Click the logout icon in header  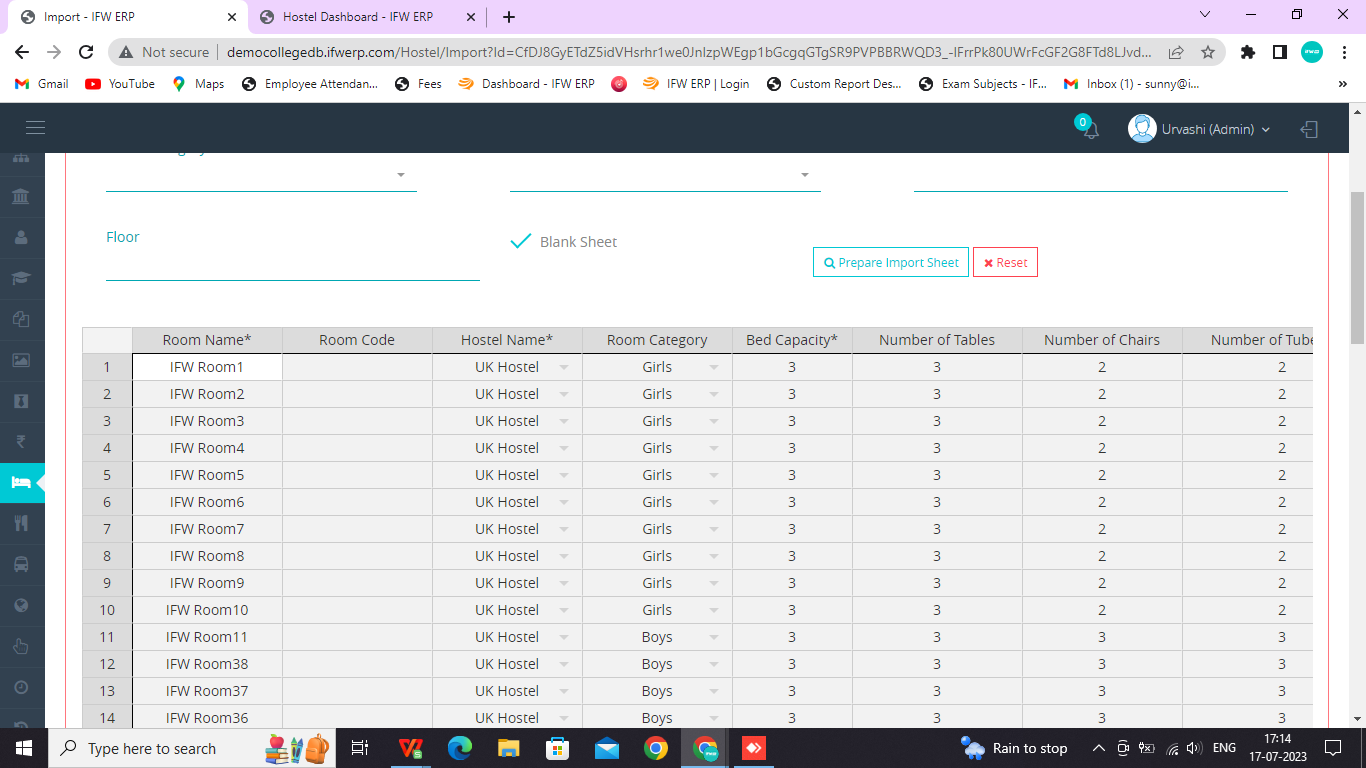1309,129
